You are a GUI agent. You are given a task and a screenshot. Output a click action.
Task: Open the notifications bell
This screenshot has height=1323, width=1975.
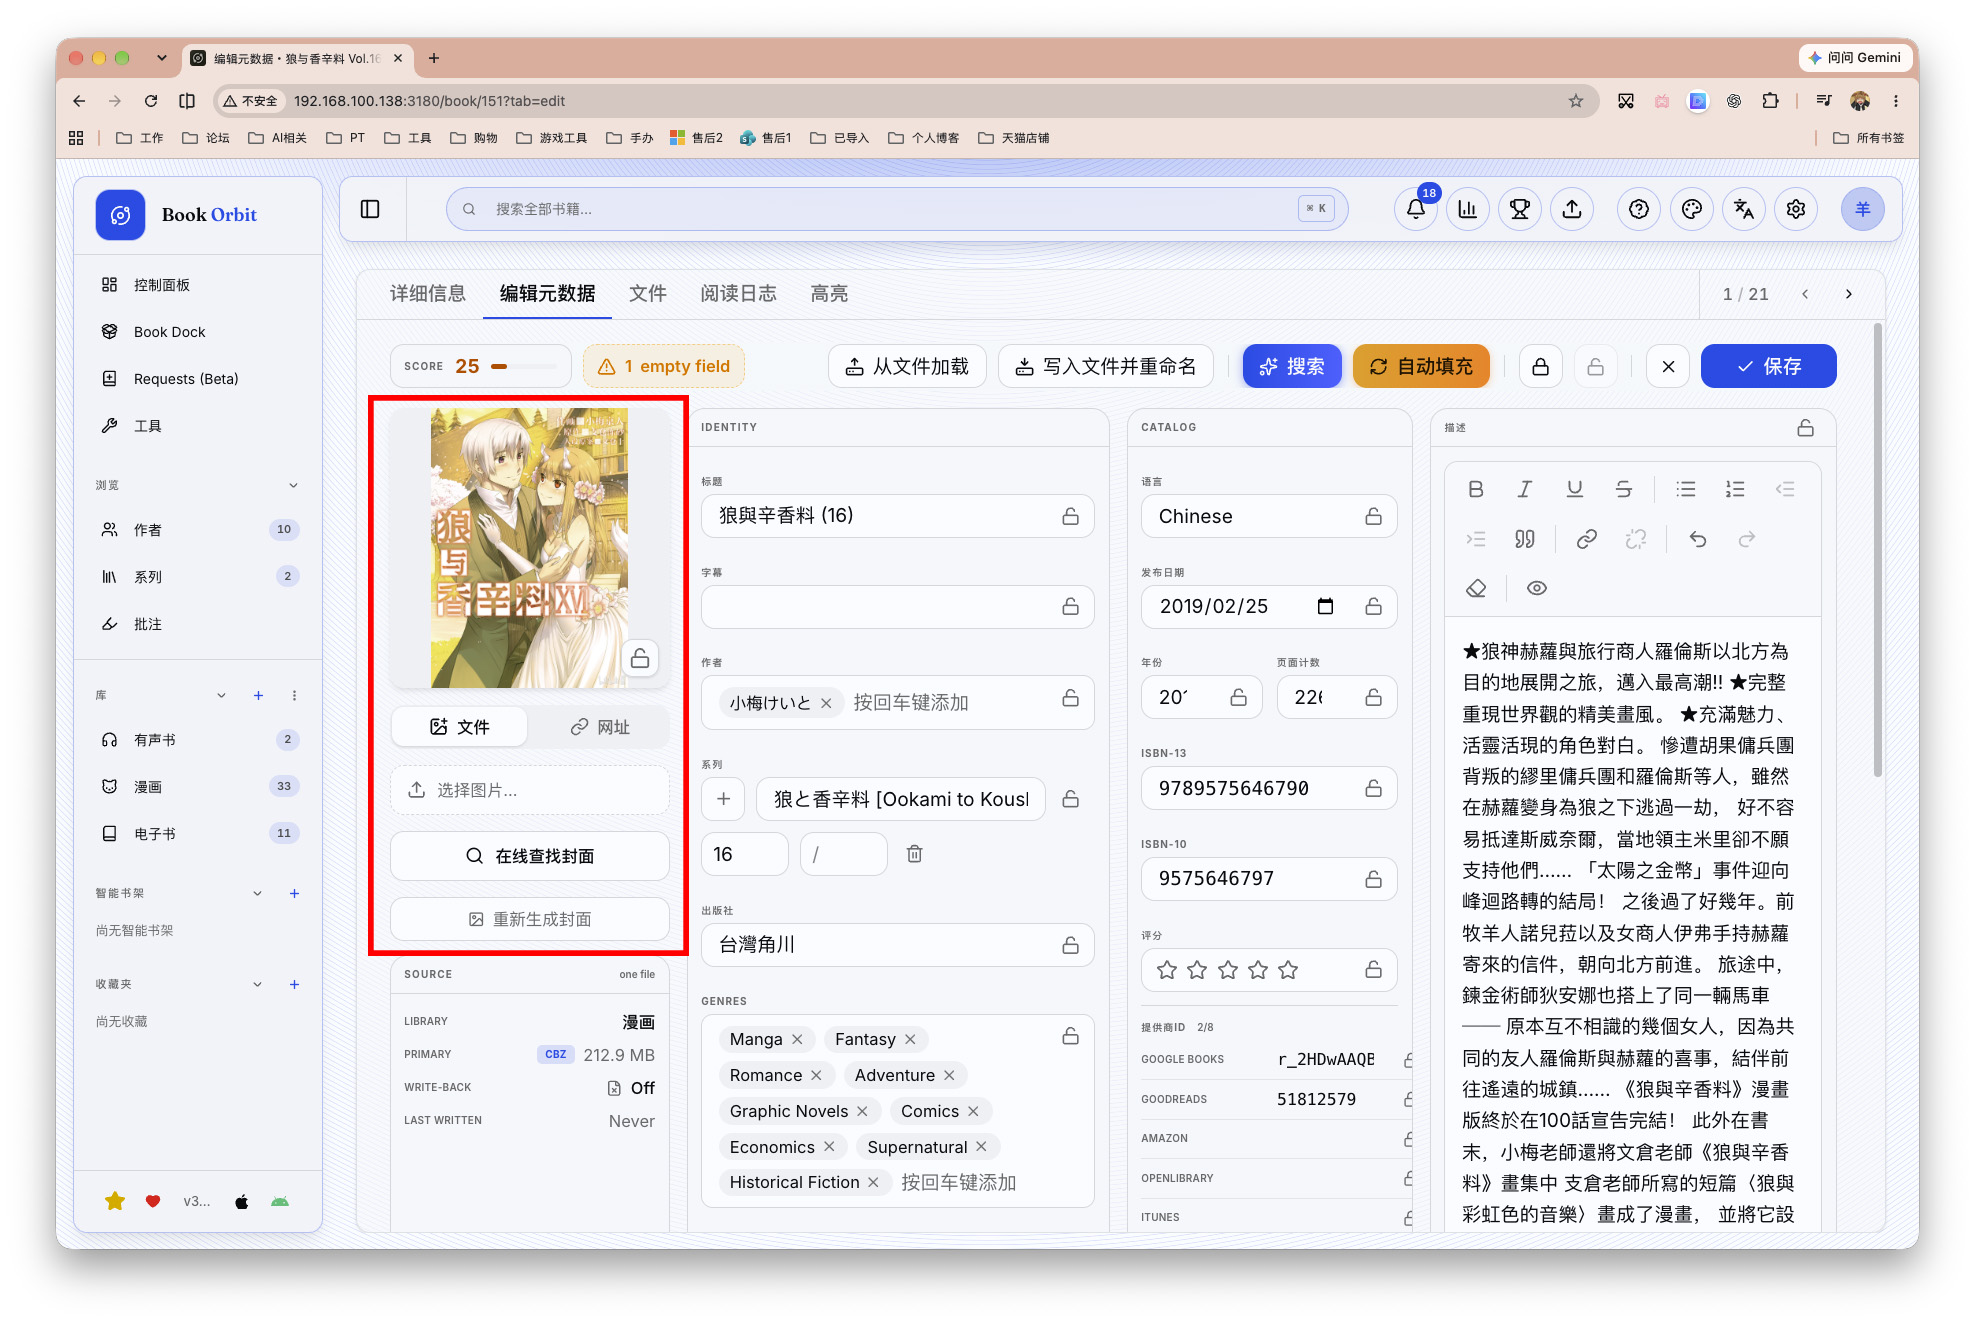pyautogui.click(x=1415, y=209)
